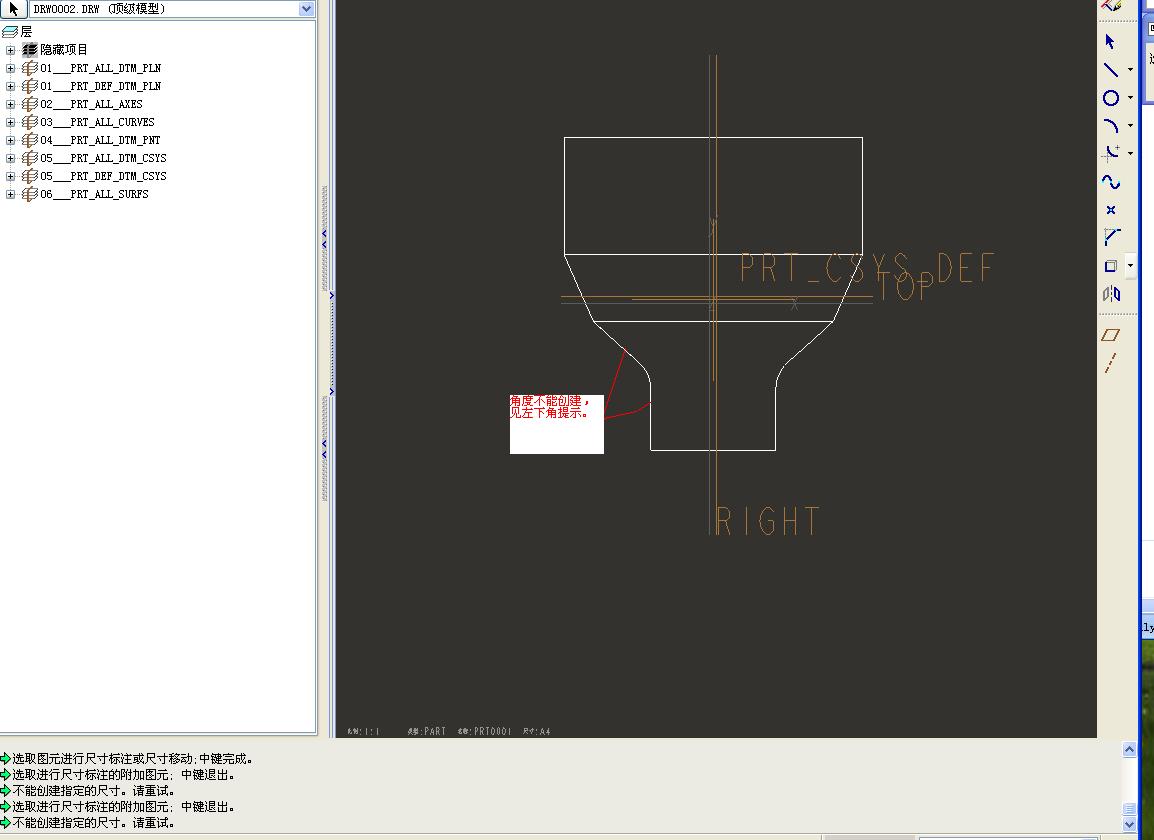
Task: Select layer 01___PRT_DEF_DTM_PLN
Action: coord(101,86)
